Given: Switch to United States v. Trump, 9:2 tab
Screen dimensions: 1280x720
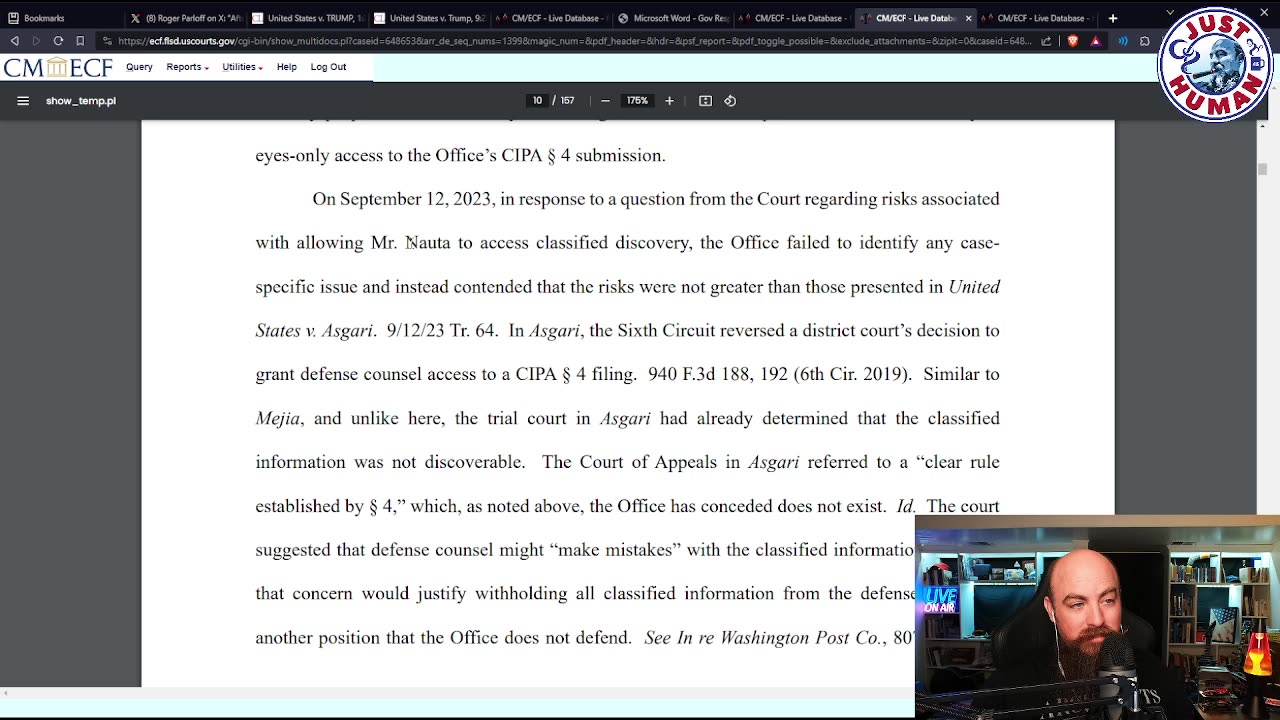Looking at the screenshot, I should (x=429, y=18).
